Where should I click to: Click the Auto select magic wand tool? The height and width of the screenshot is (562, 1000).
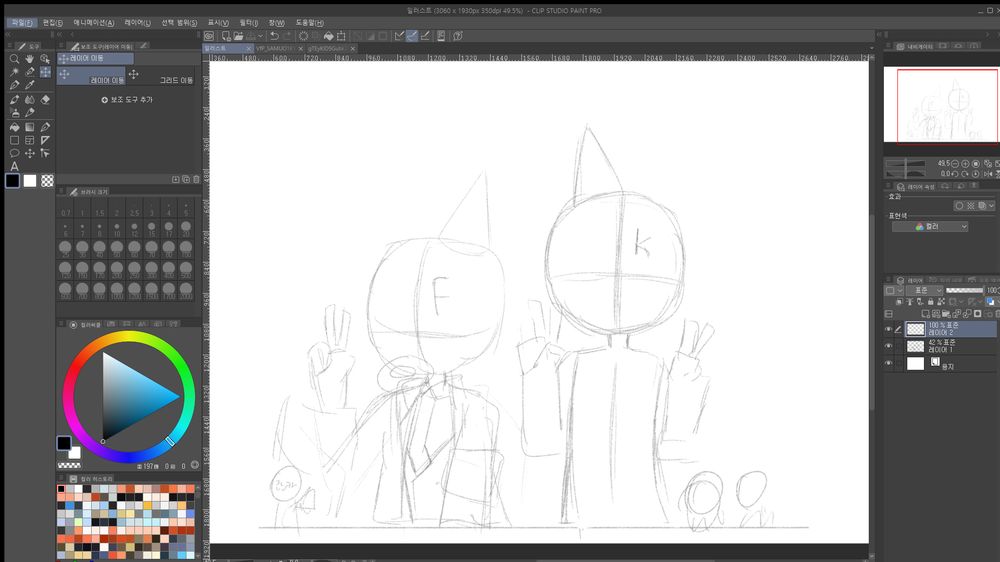click(x=14, y=73)
